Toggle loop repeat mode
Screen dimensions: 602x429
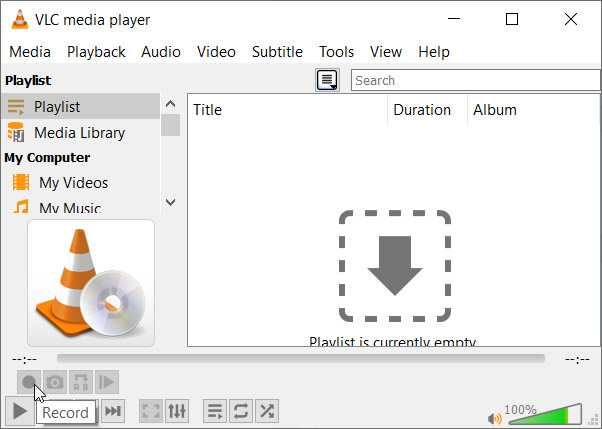pyautogui.click(x=241, y=411)
